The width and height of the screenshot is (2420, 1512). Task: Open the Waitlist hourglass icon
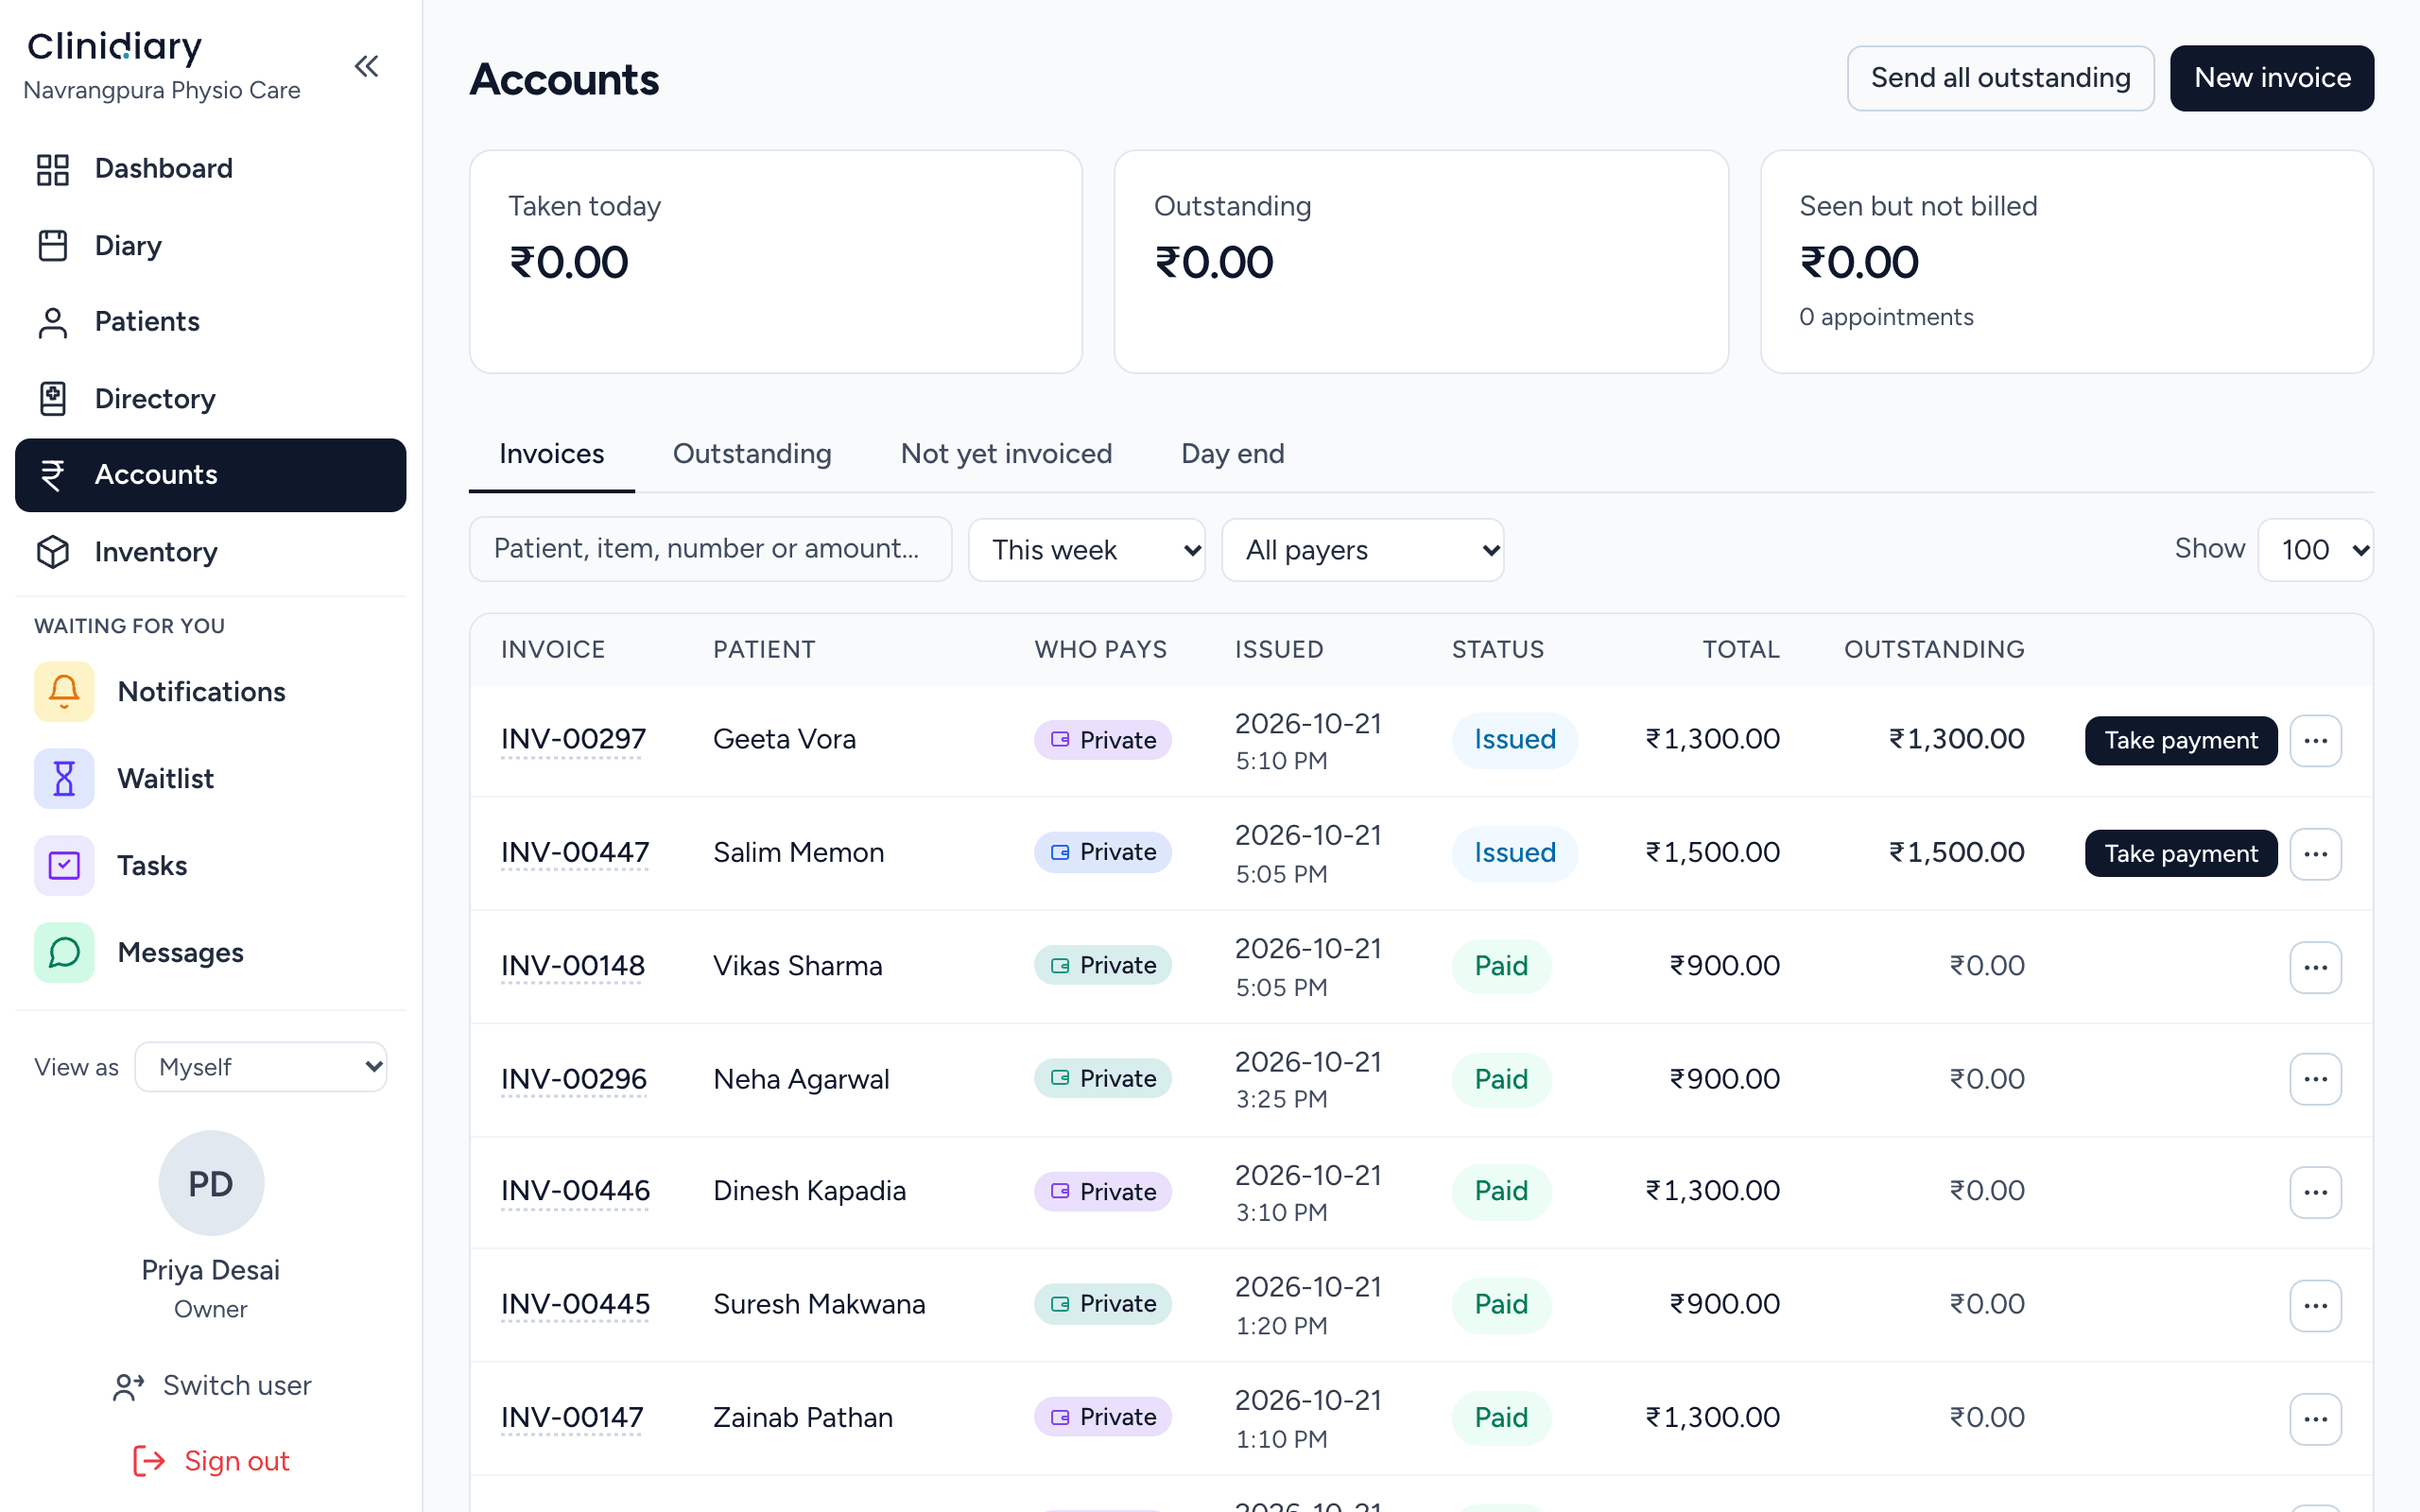[64, 778]
